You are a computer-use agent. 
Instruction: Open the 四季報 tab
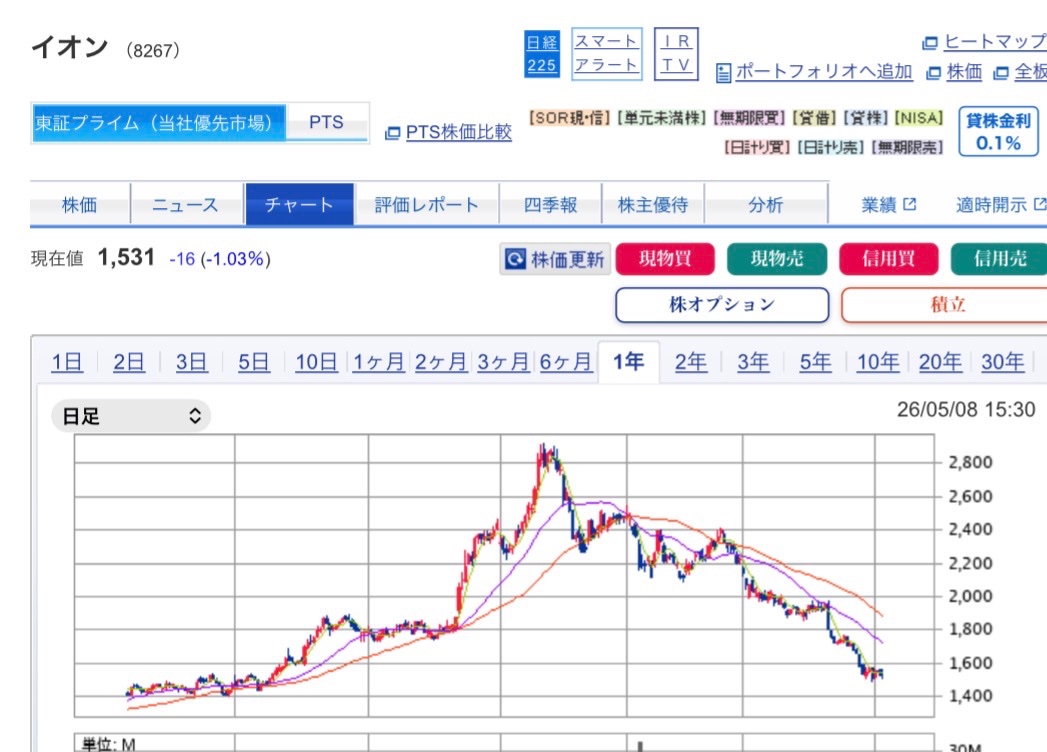[550, 204]
